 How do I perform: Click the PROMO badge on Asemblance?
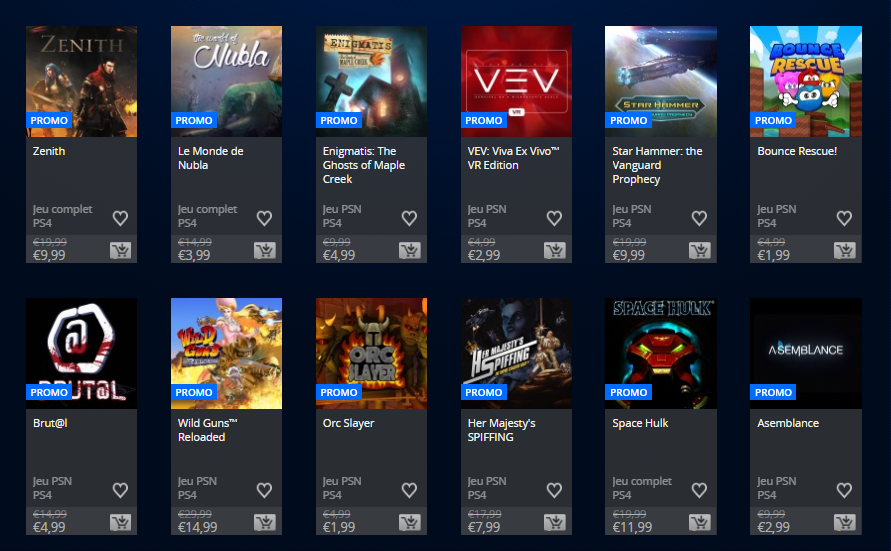click(773, 393)
